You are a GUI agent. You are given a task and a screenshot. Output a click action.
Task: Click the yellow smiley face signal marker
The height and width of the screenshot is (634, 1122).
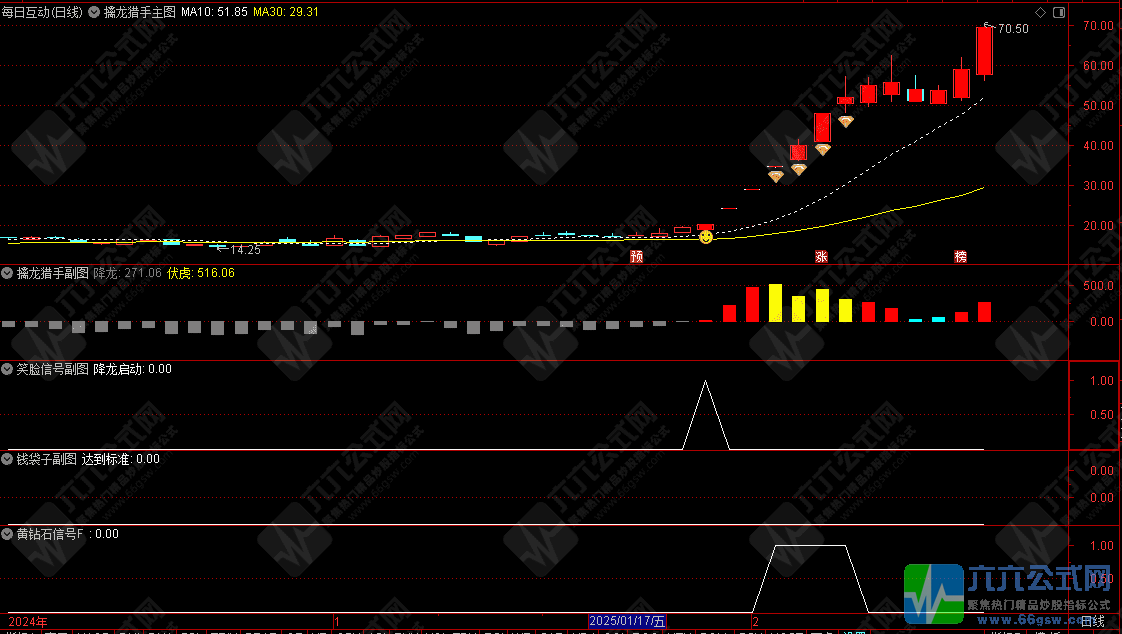705,237
